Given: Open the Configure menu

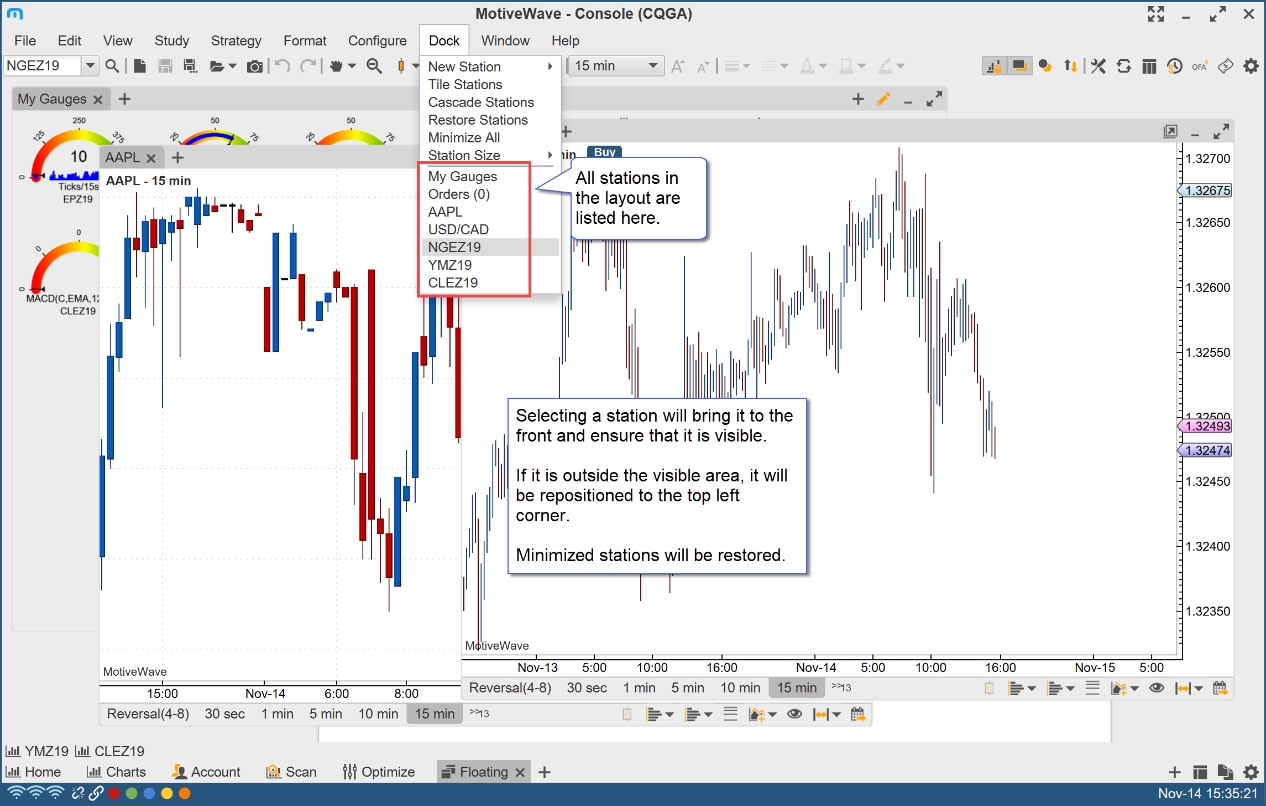Looking at the screenshot, I should pos(377,41).
